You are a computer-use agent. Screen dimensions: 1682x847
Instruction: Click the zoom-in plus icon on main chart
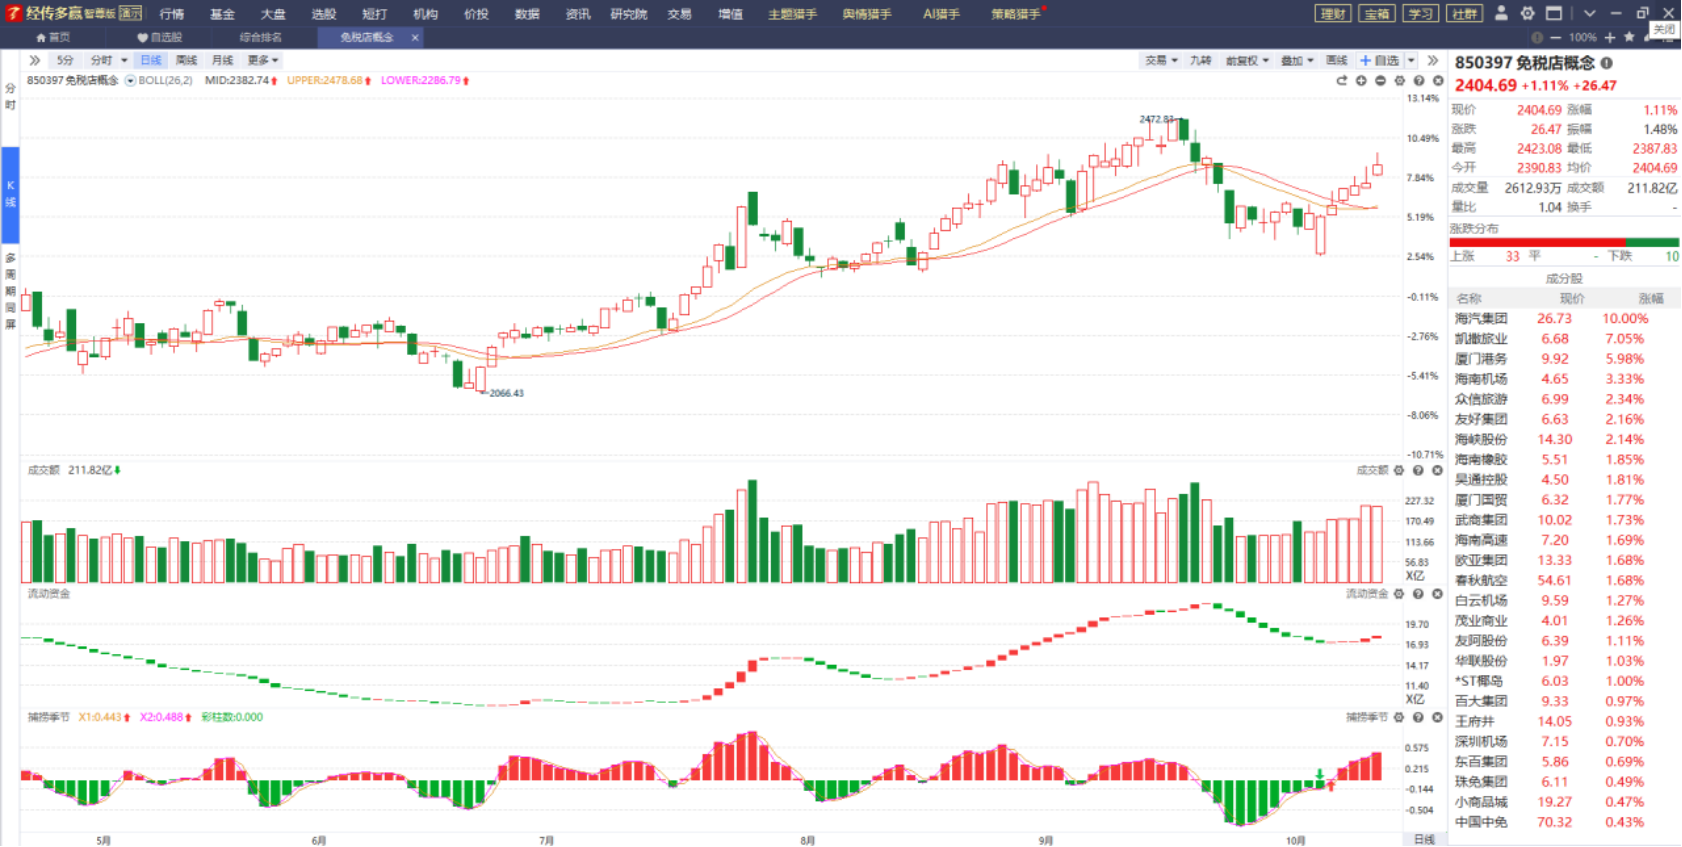coord(1361,80)
